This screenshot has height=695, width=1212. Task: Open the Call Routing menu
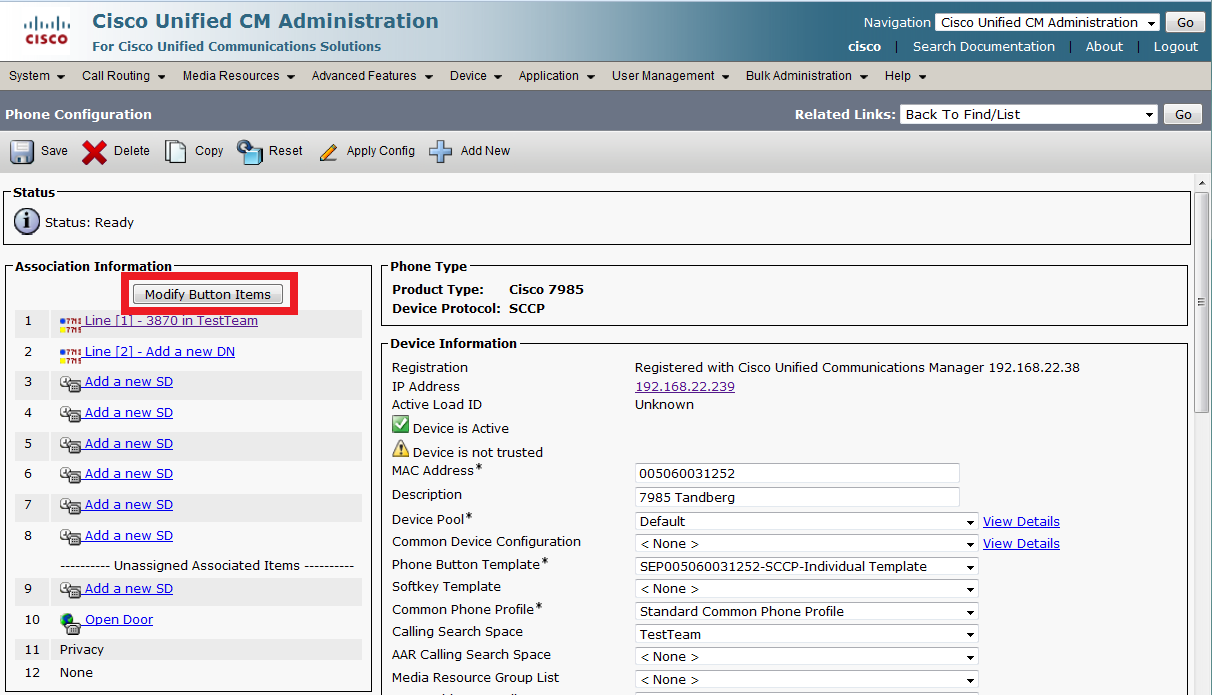point(122,76)
